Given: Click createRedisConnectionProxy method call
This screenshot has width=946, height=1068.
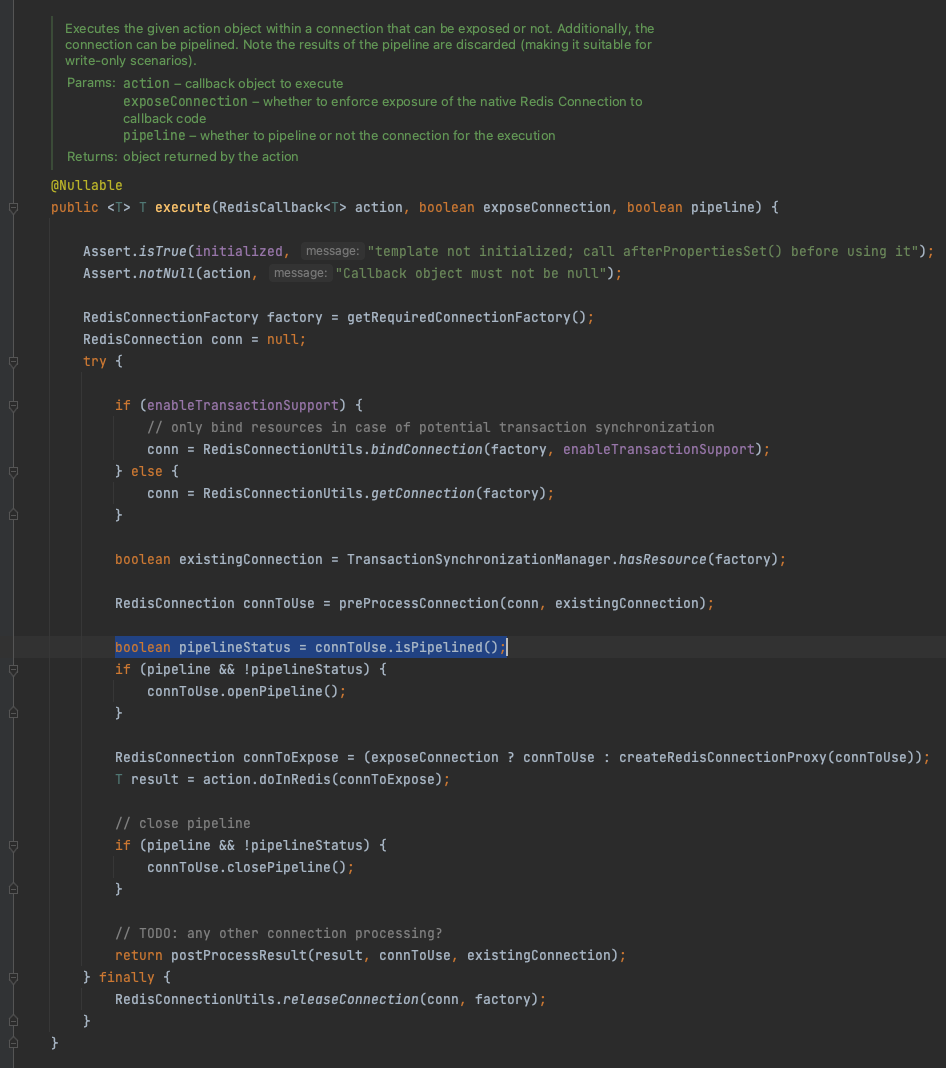Looking at the screenshot, I should pos(723,757).
